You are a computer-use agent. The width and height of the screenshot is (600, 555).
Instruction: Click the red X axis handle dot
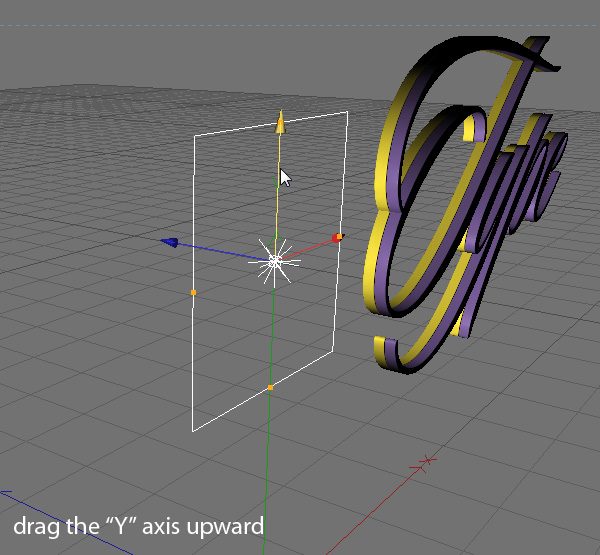pyautogui.click(x=337, y=238)
